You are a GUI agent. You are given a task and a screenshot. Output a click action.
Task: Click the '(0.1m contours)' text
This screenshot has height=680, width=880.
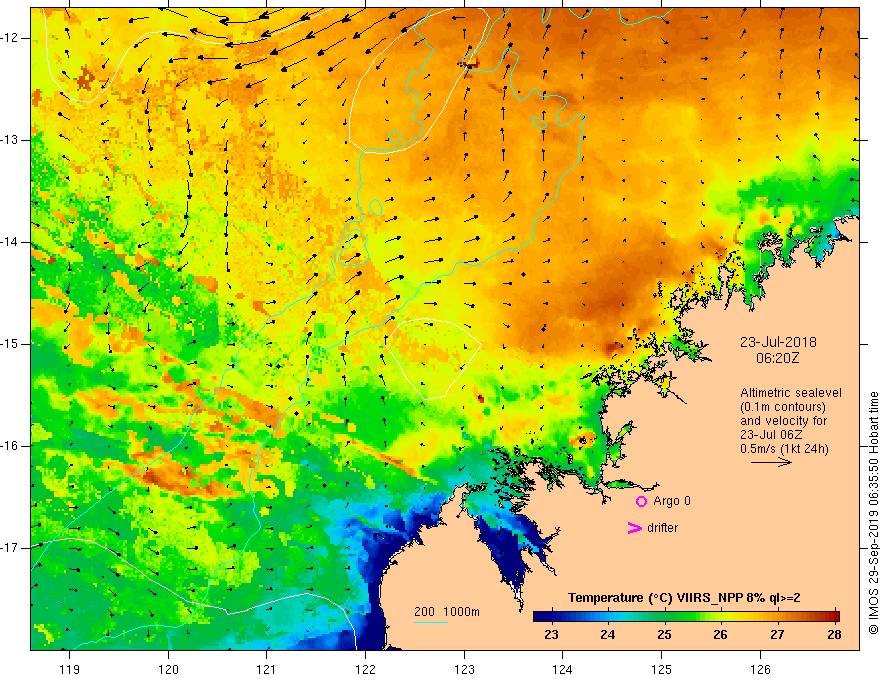pos(783,407)
